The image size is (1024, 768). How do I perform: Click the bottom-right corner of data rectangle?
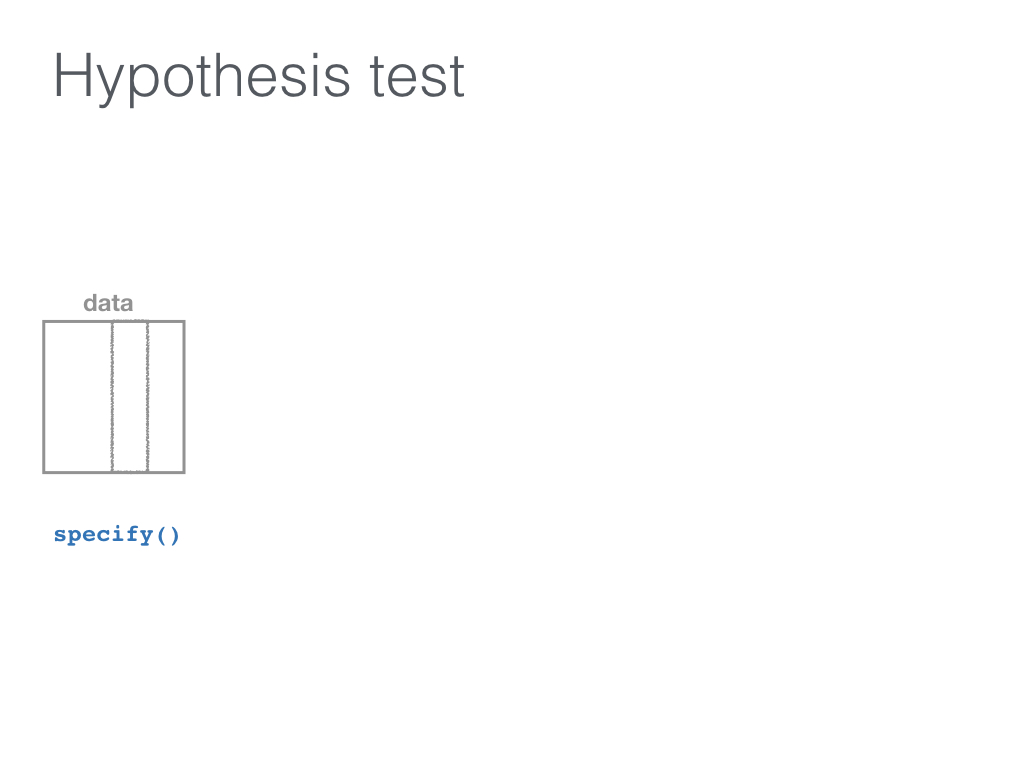click(184, 472)
